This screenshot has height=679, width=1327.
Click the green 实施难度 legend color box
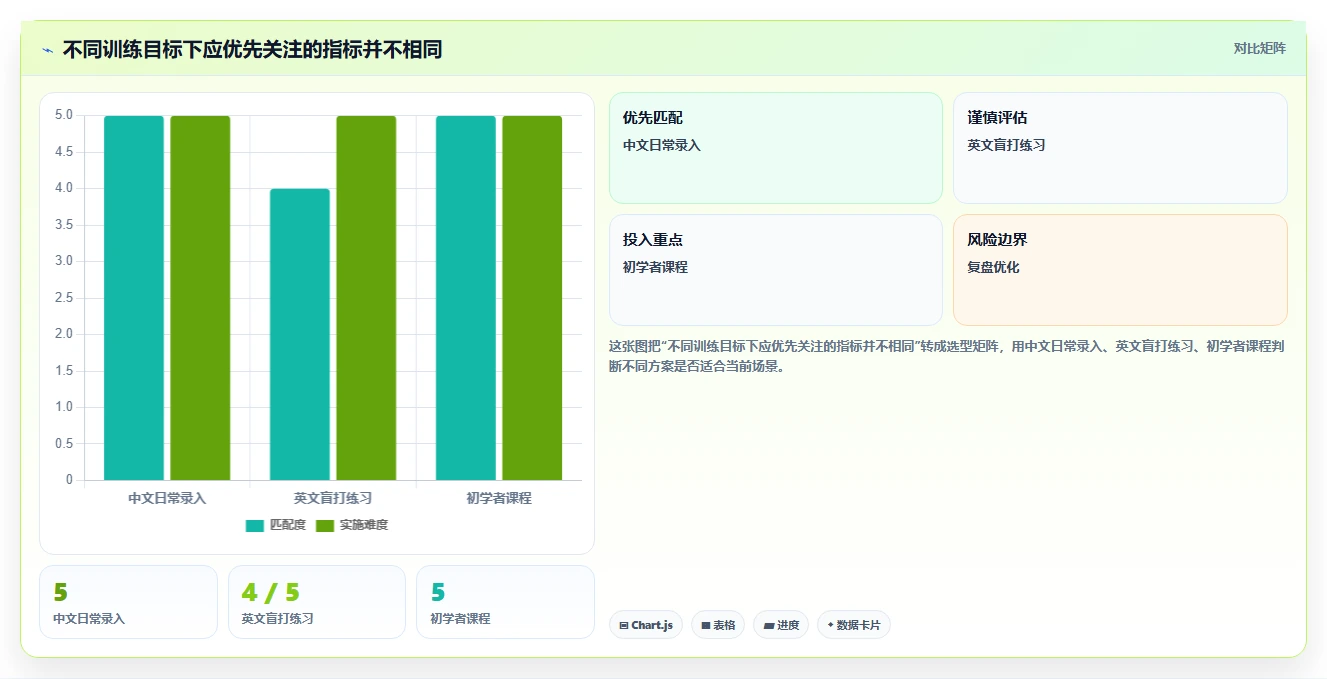tap(325, 525)
